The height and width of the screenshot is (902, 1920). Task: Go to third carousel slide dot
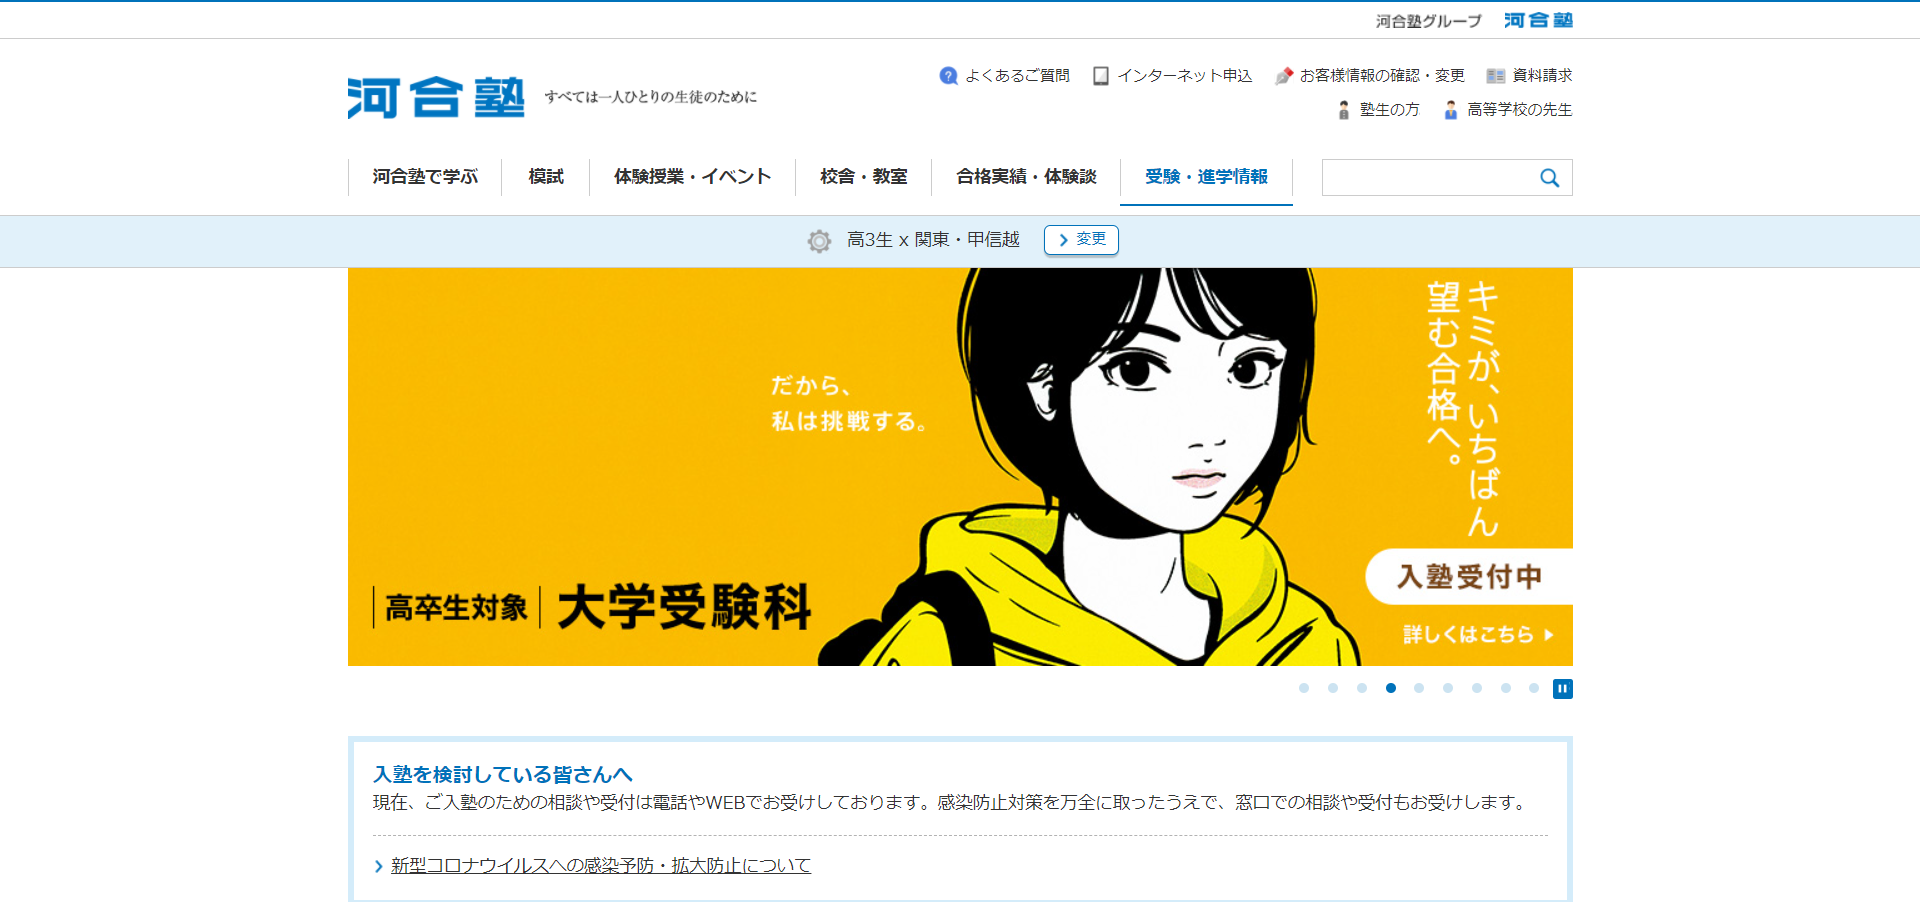coord(1362,688)
